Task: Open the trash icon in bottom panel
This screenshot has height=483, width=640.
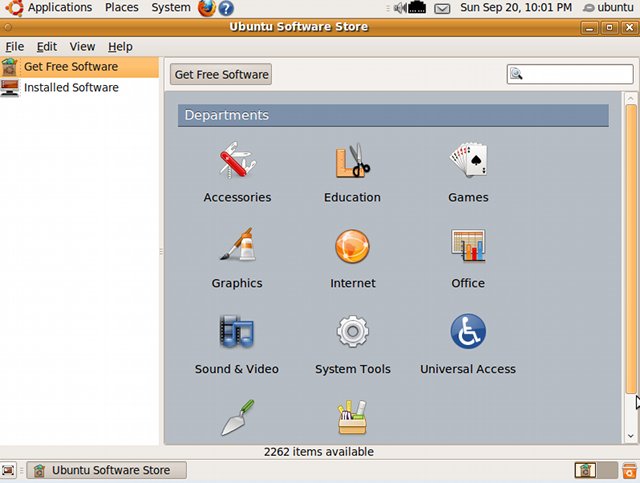Action: (x=629, y=470)
